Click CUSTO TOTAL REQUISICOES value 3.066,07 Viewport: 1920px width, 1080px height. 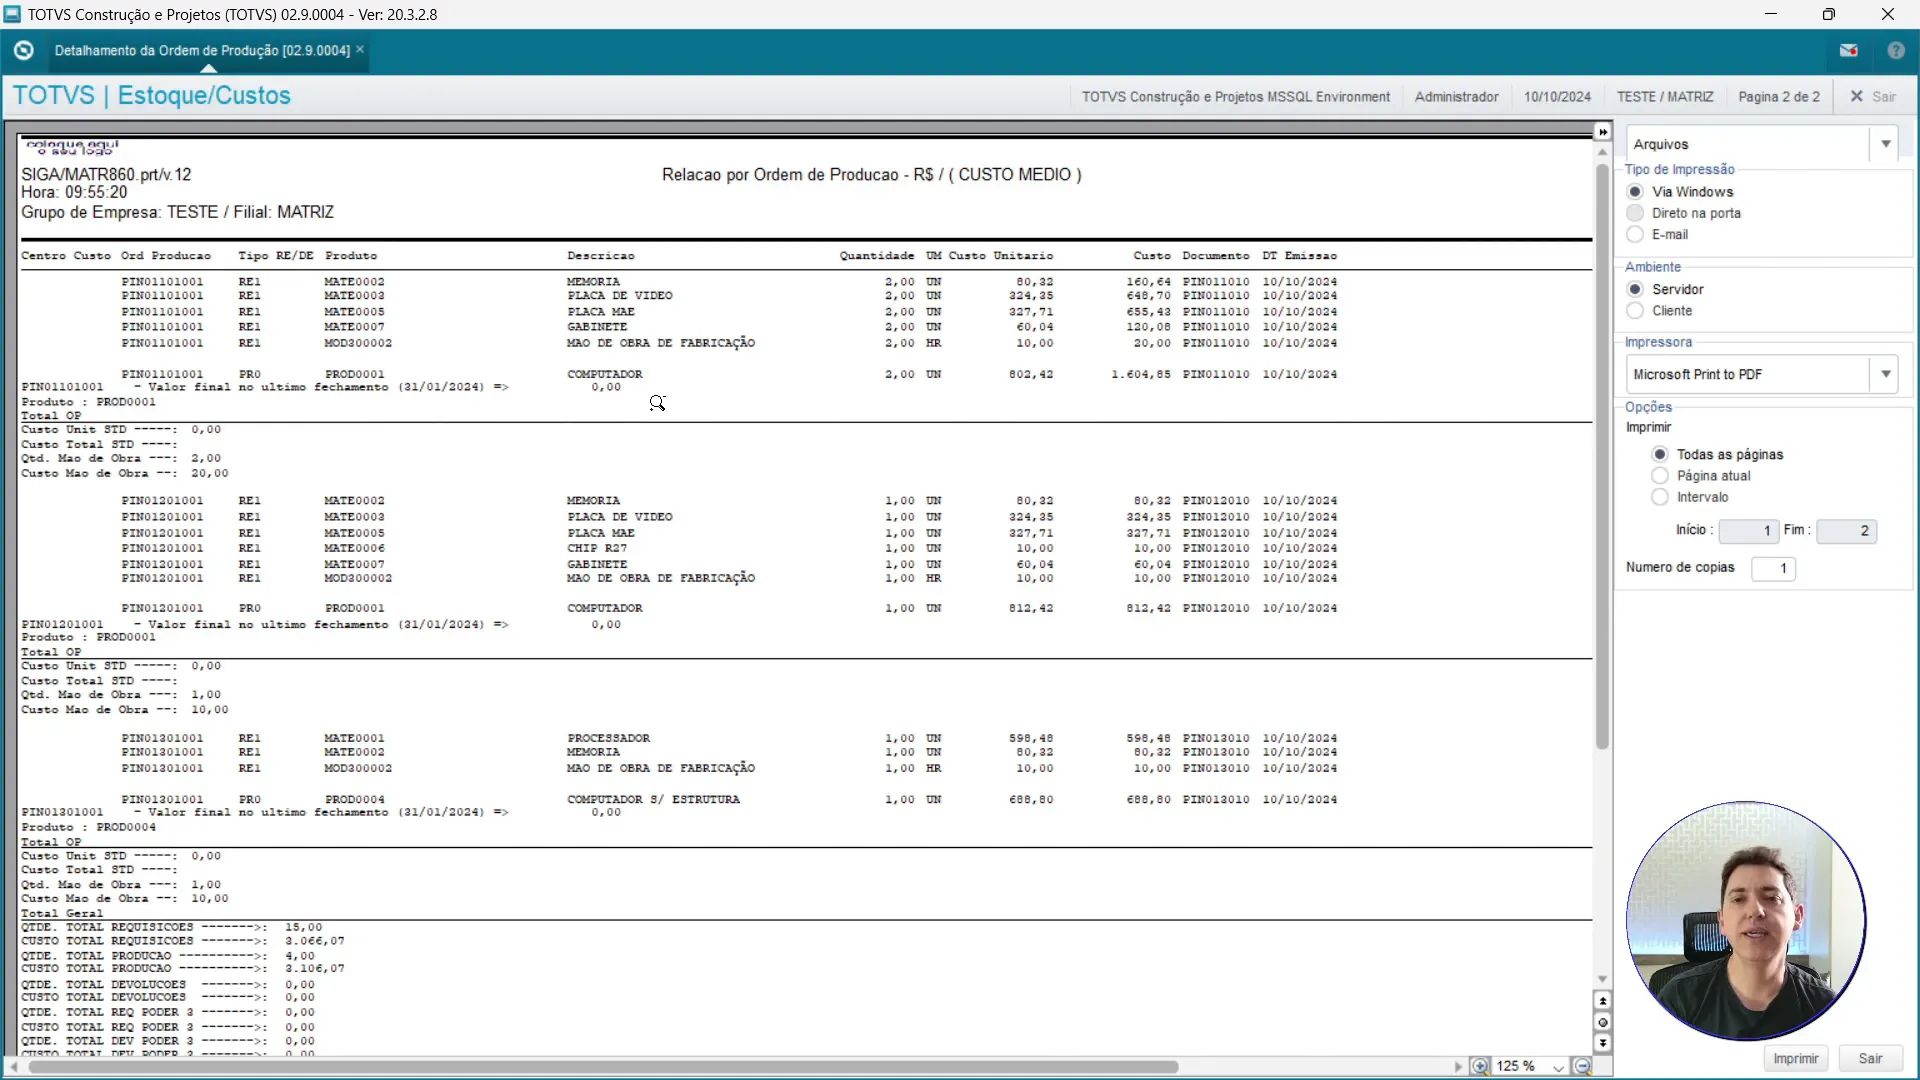click(315, 942)
